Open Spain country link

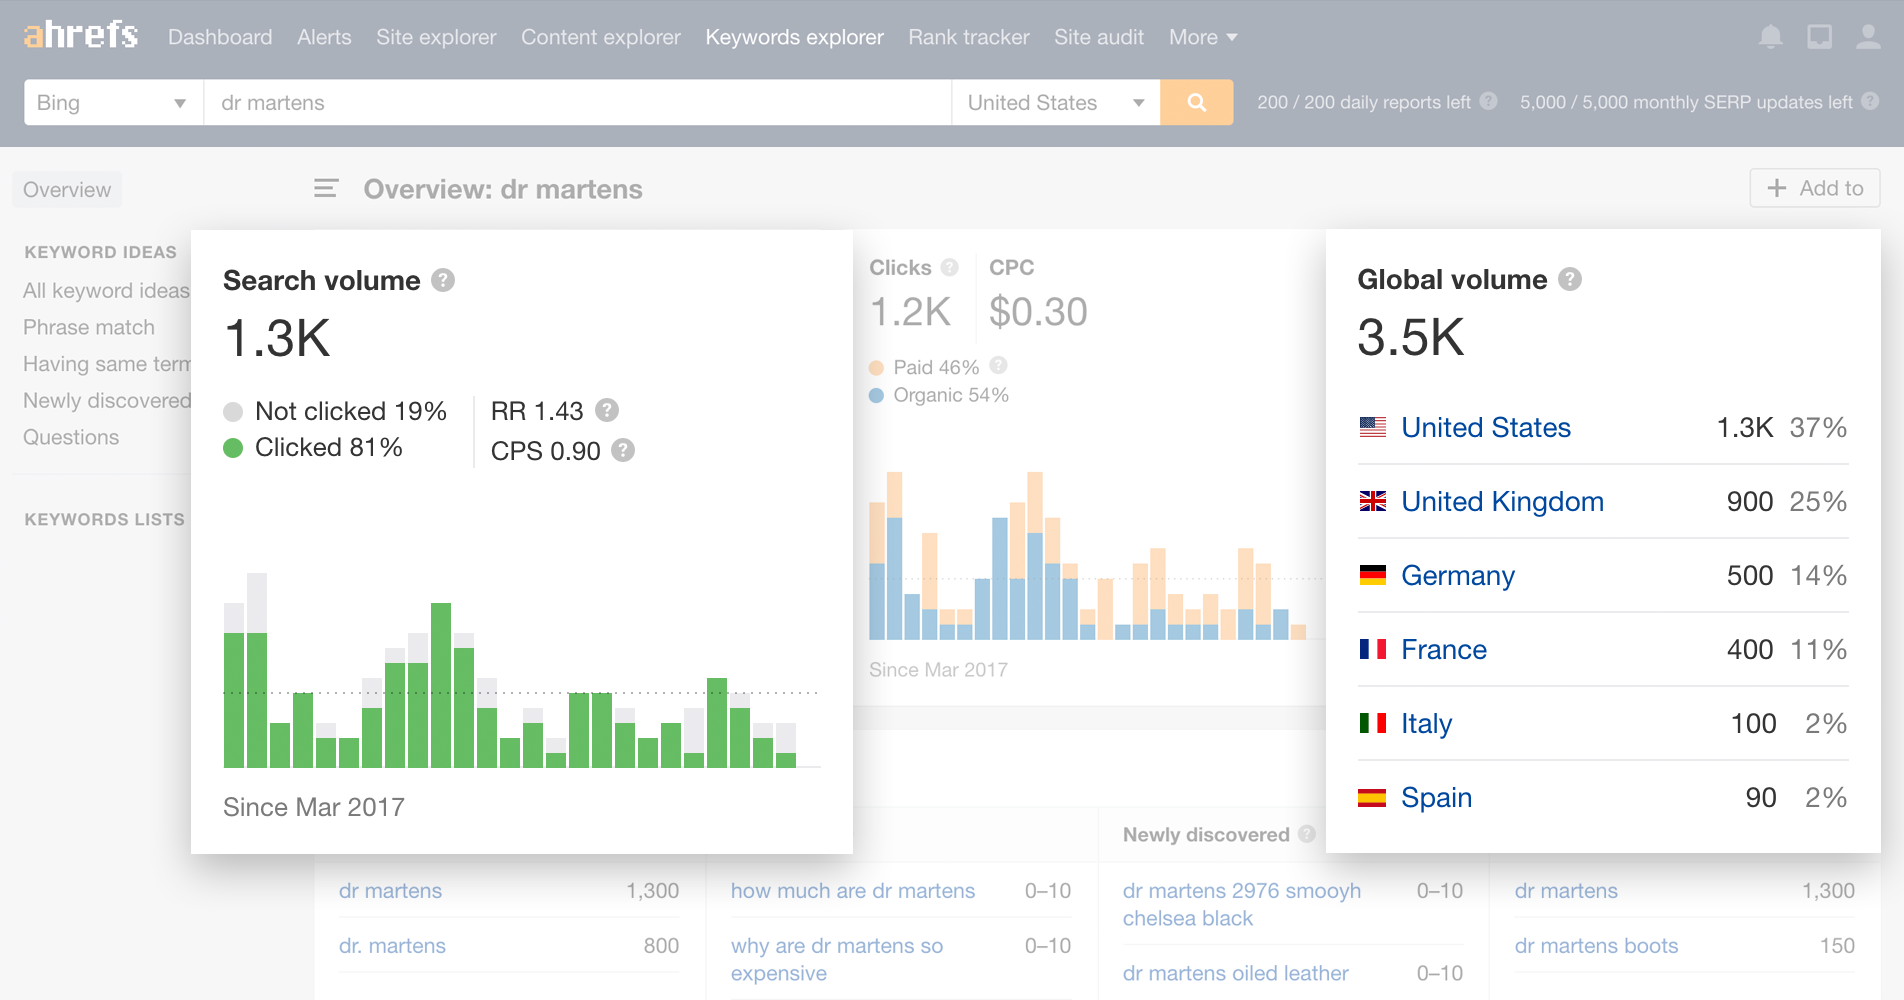(1436, 797)
